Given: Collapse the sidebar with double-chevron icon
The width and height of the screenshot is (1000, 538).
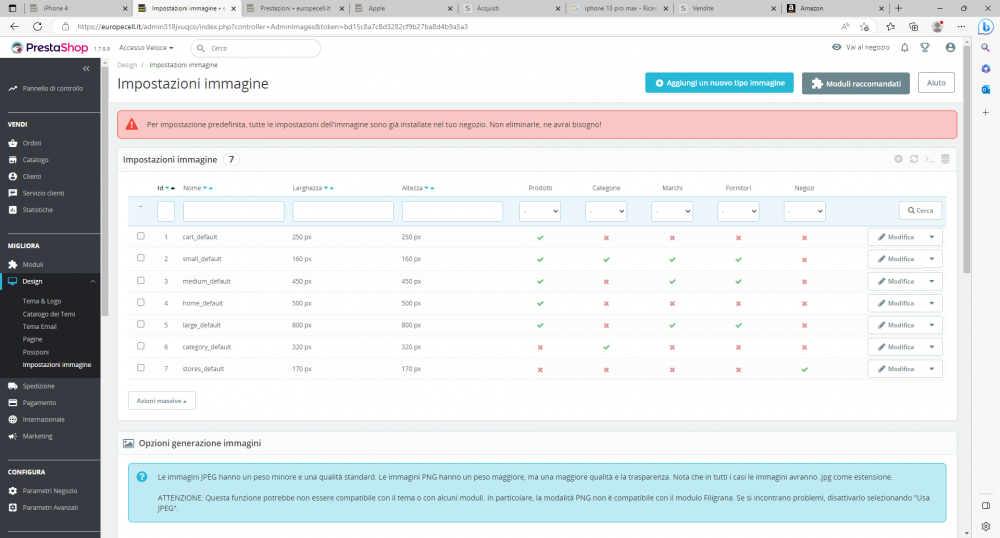Looking at the screenshot, I should coord(86,68).
